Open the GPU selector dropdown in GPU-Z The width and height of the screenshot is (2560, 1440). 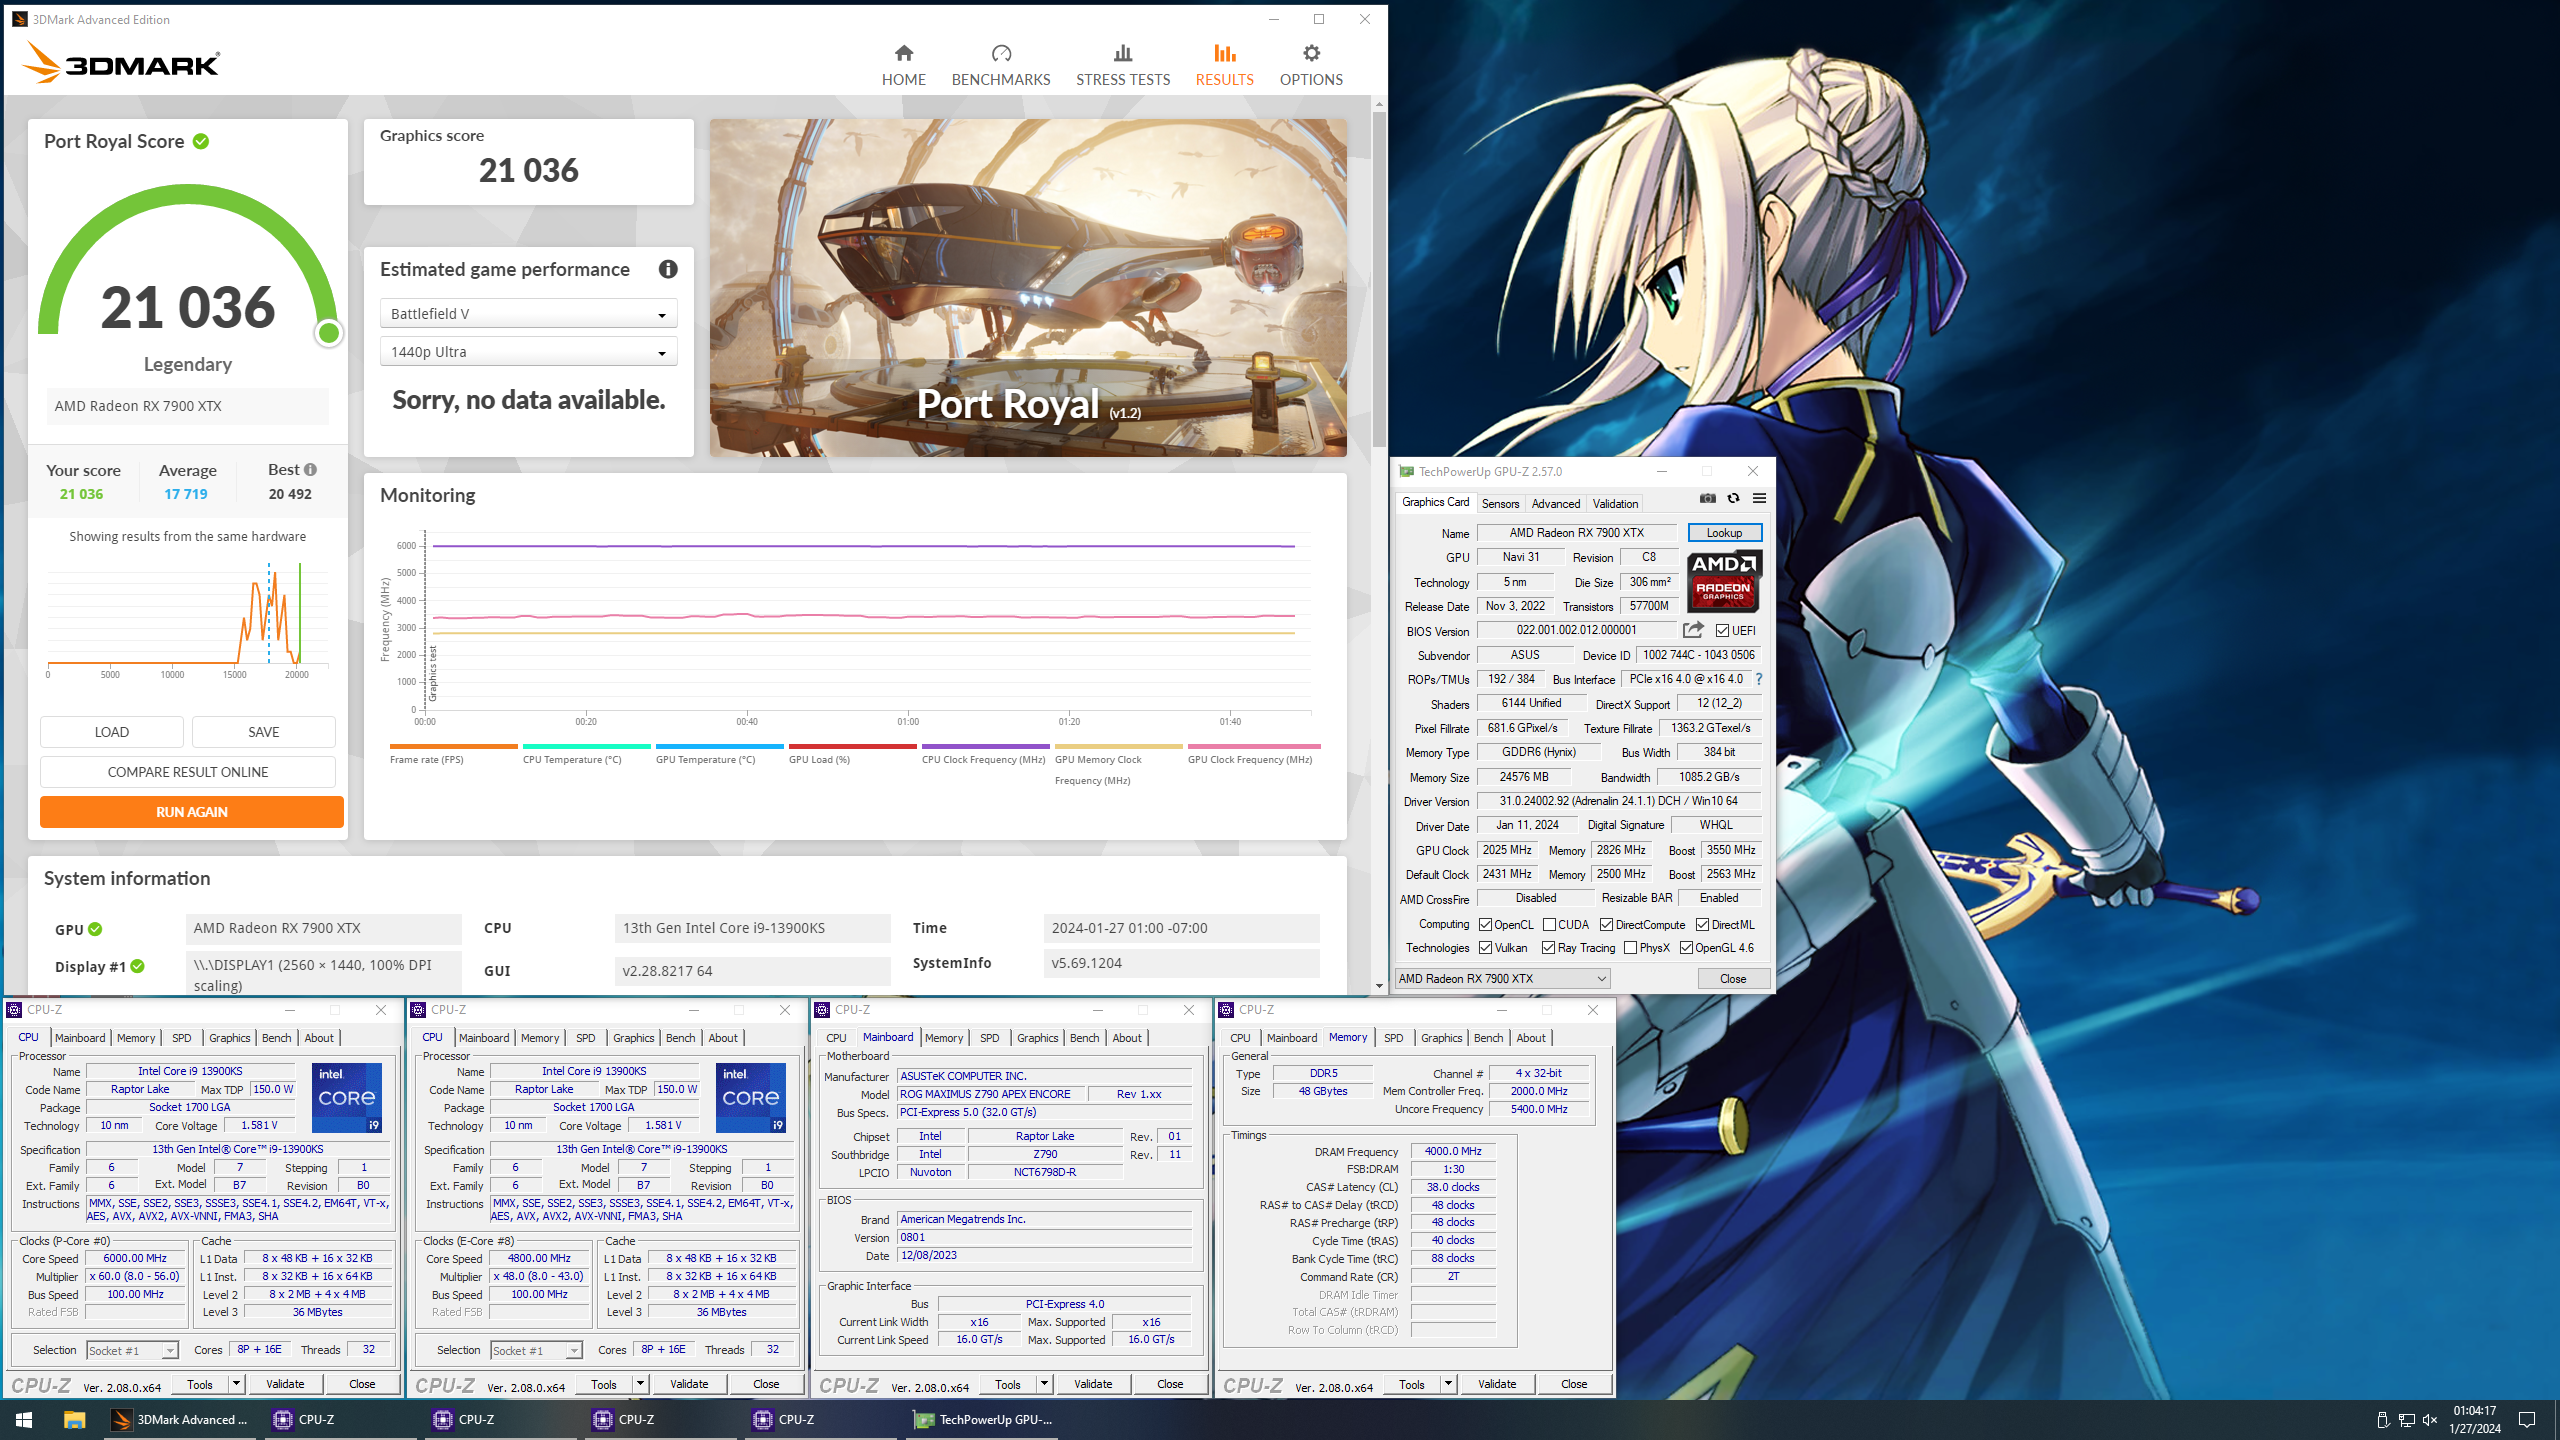click(1502, 979)
